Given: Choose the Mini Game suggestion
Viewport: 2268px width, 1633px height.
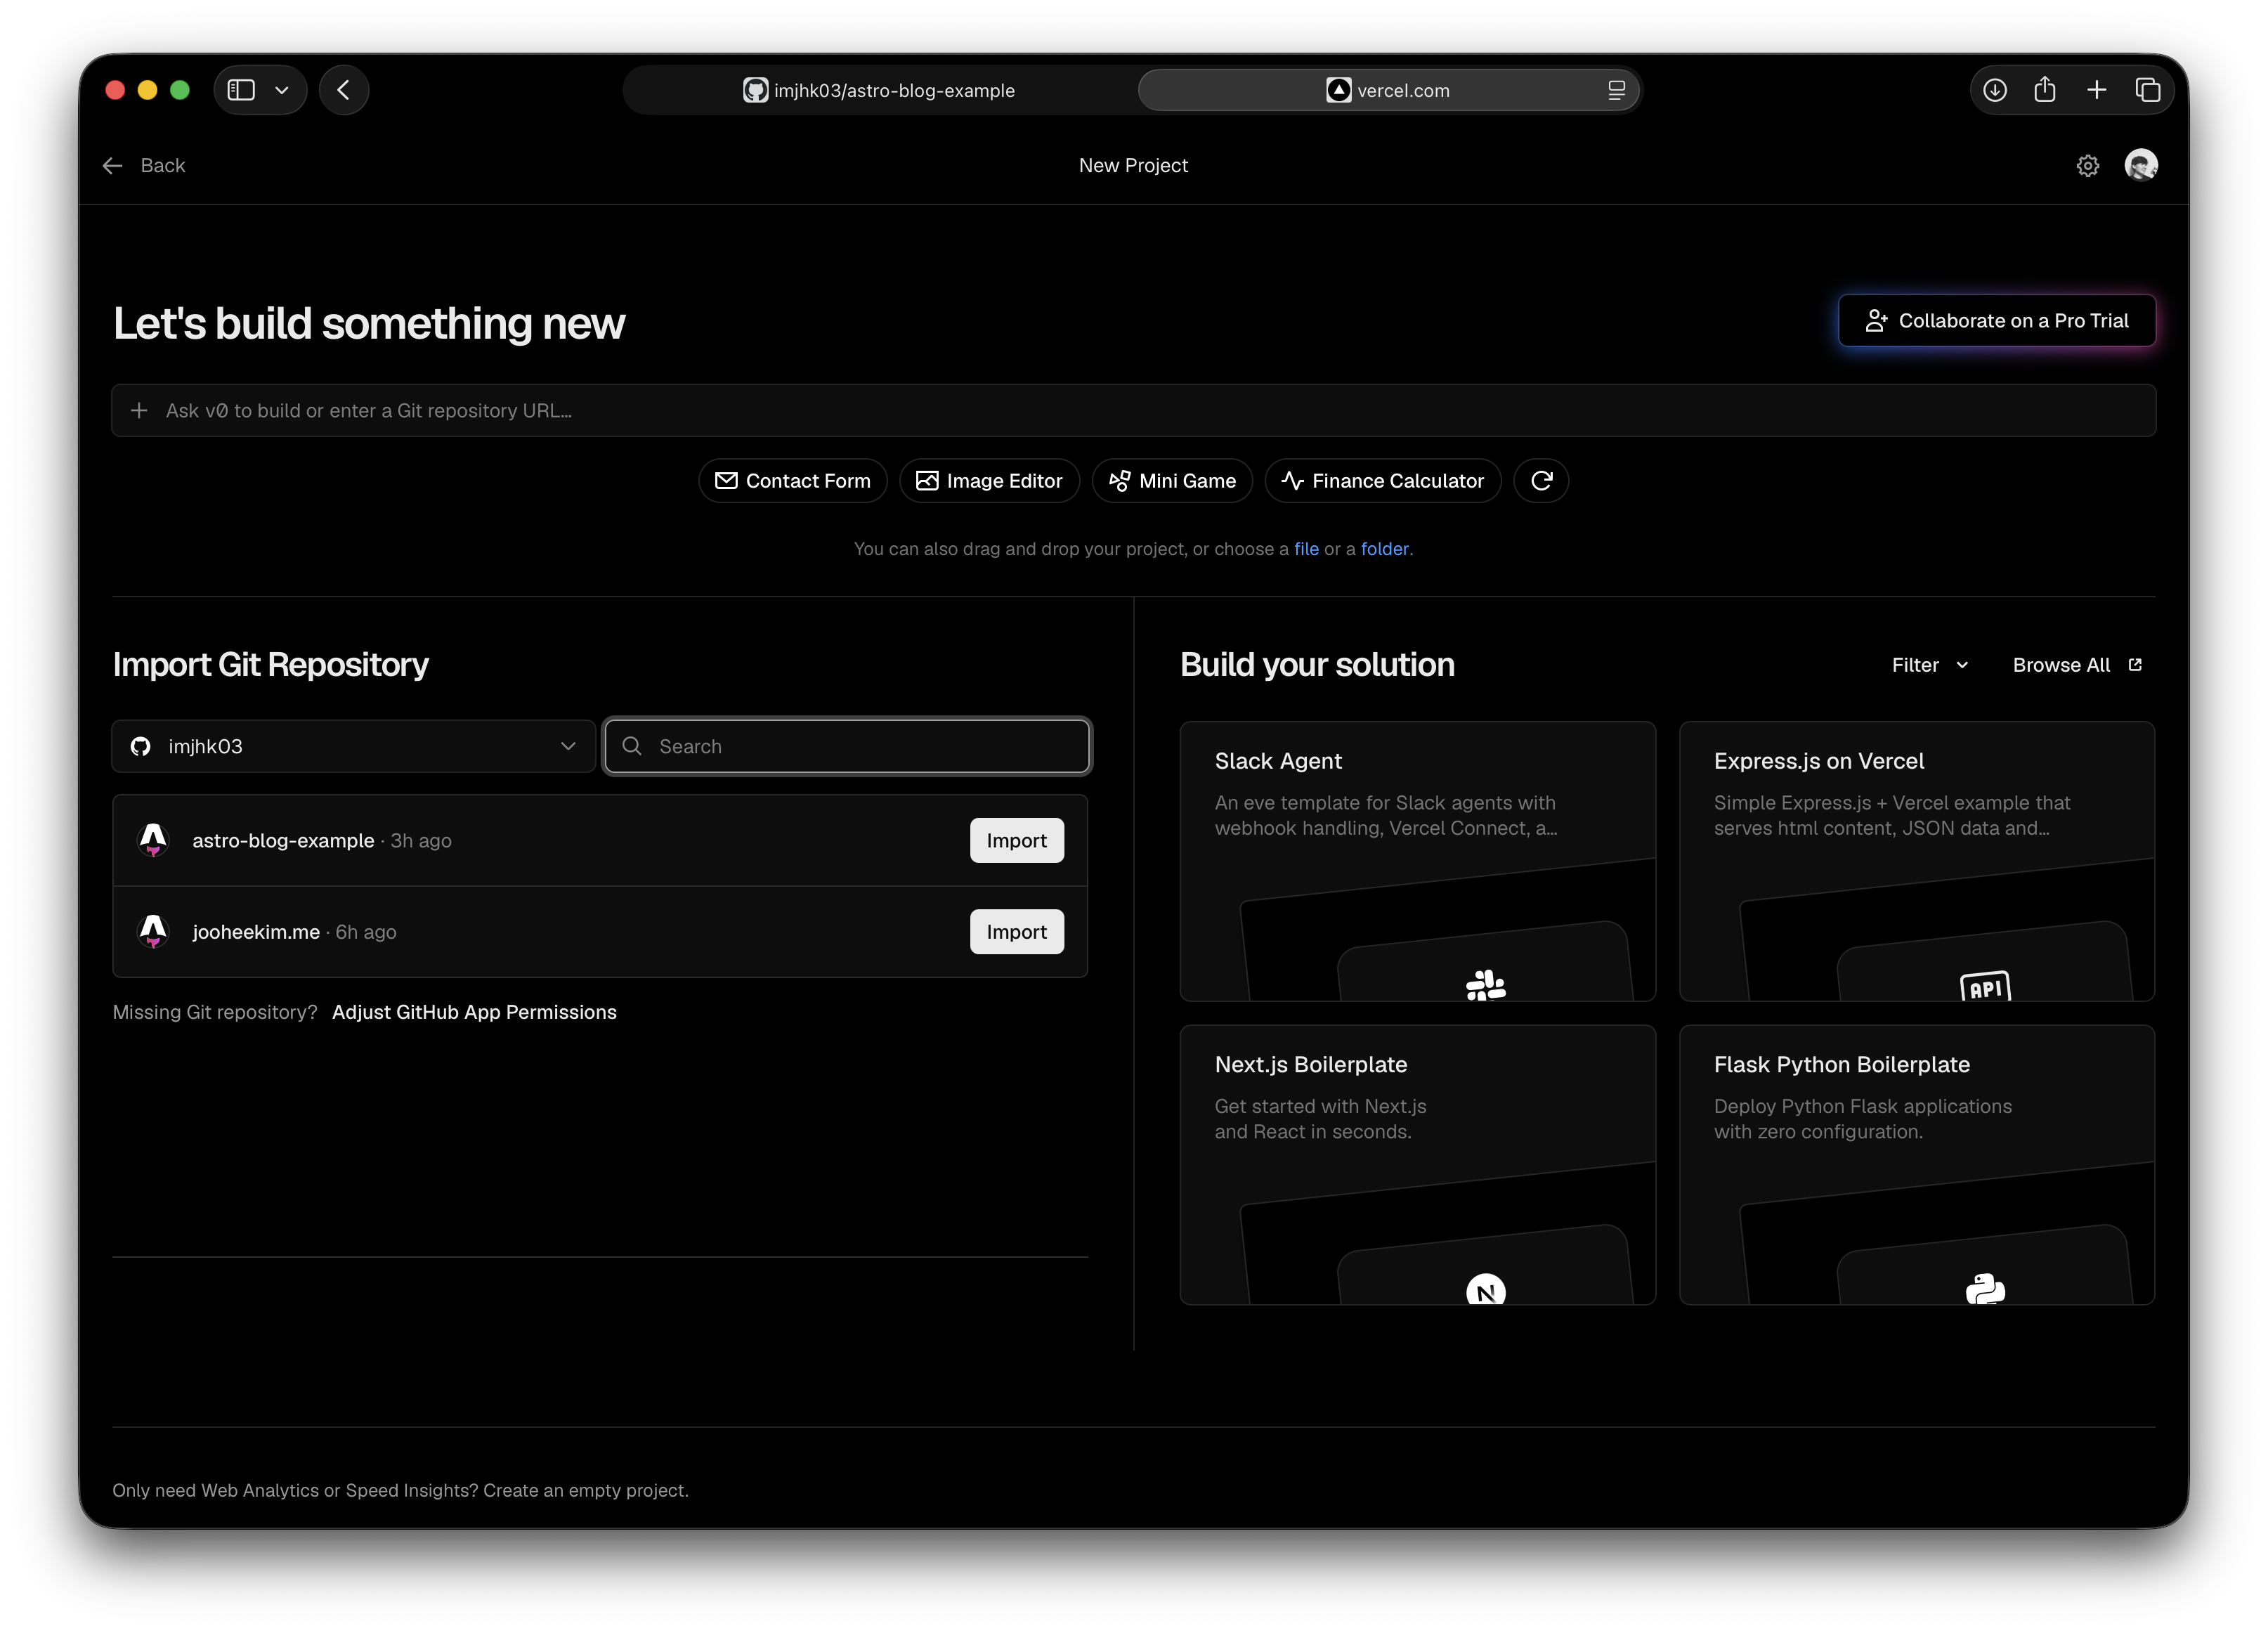Looking at the screenshot, I should (1172, 481).
